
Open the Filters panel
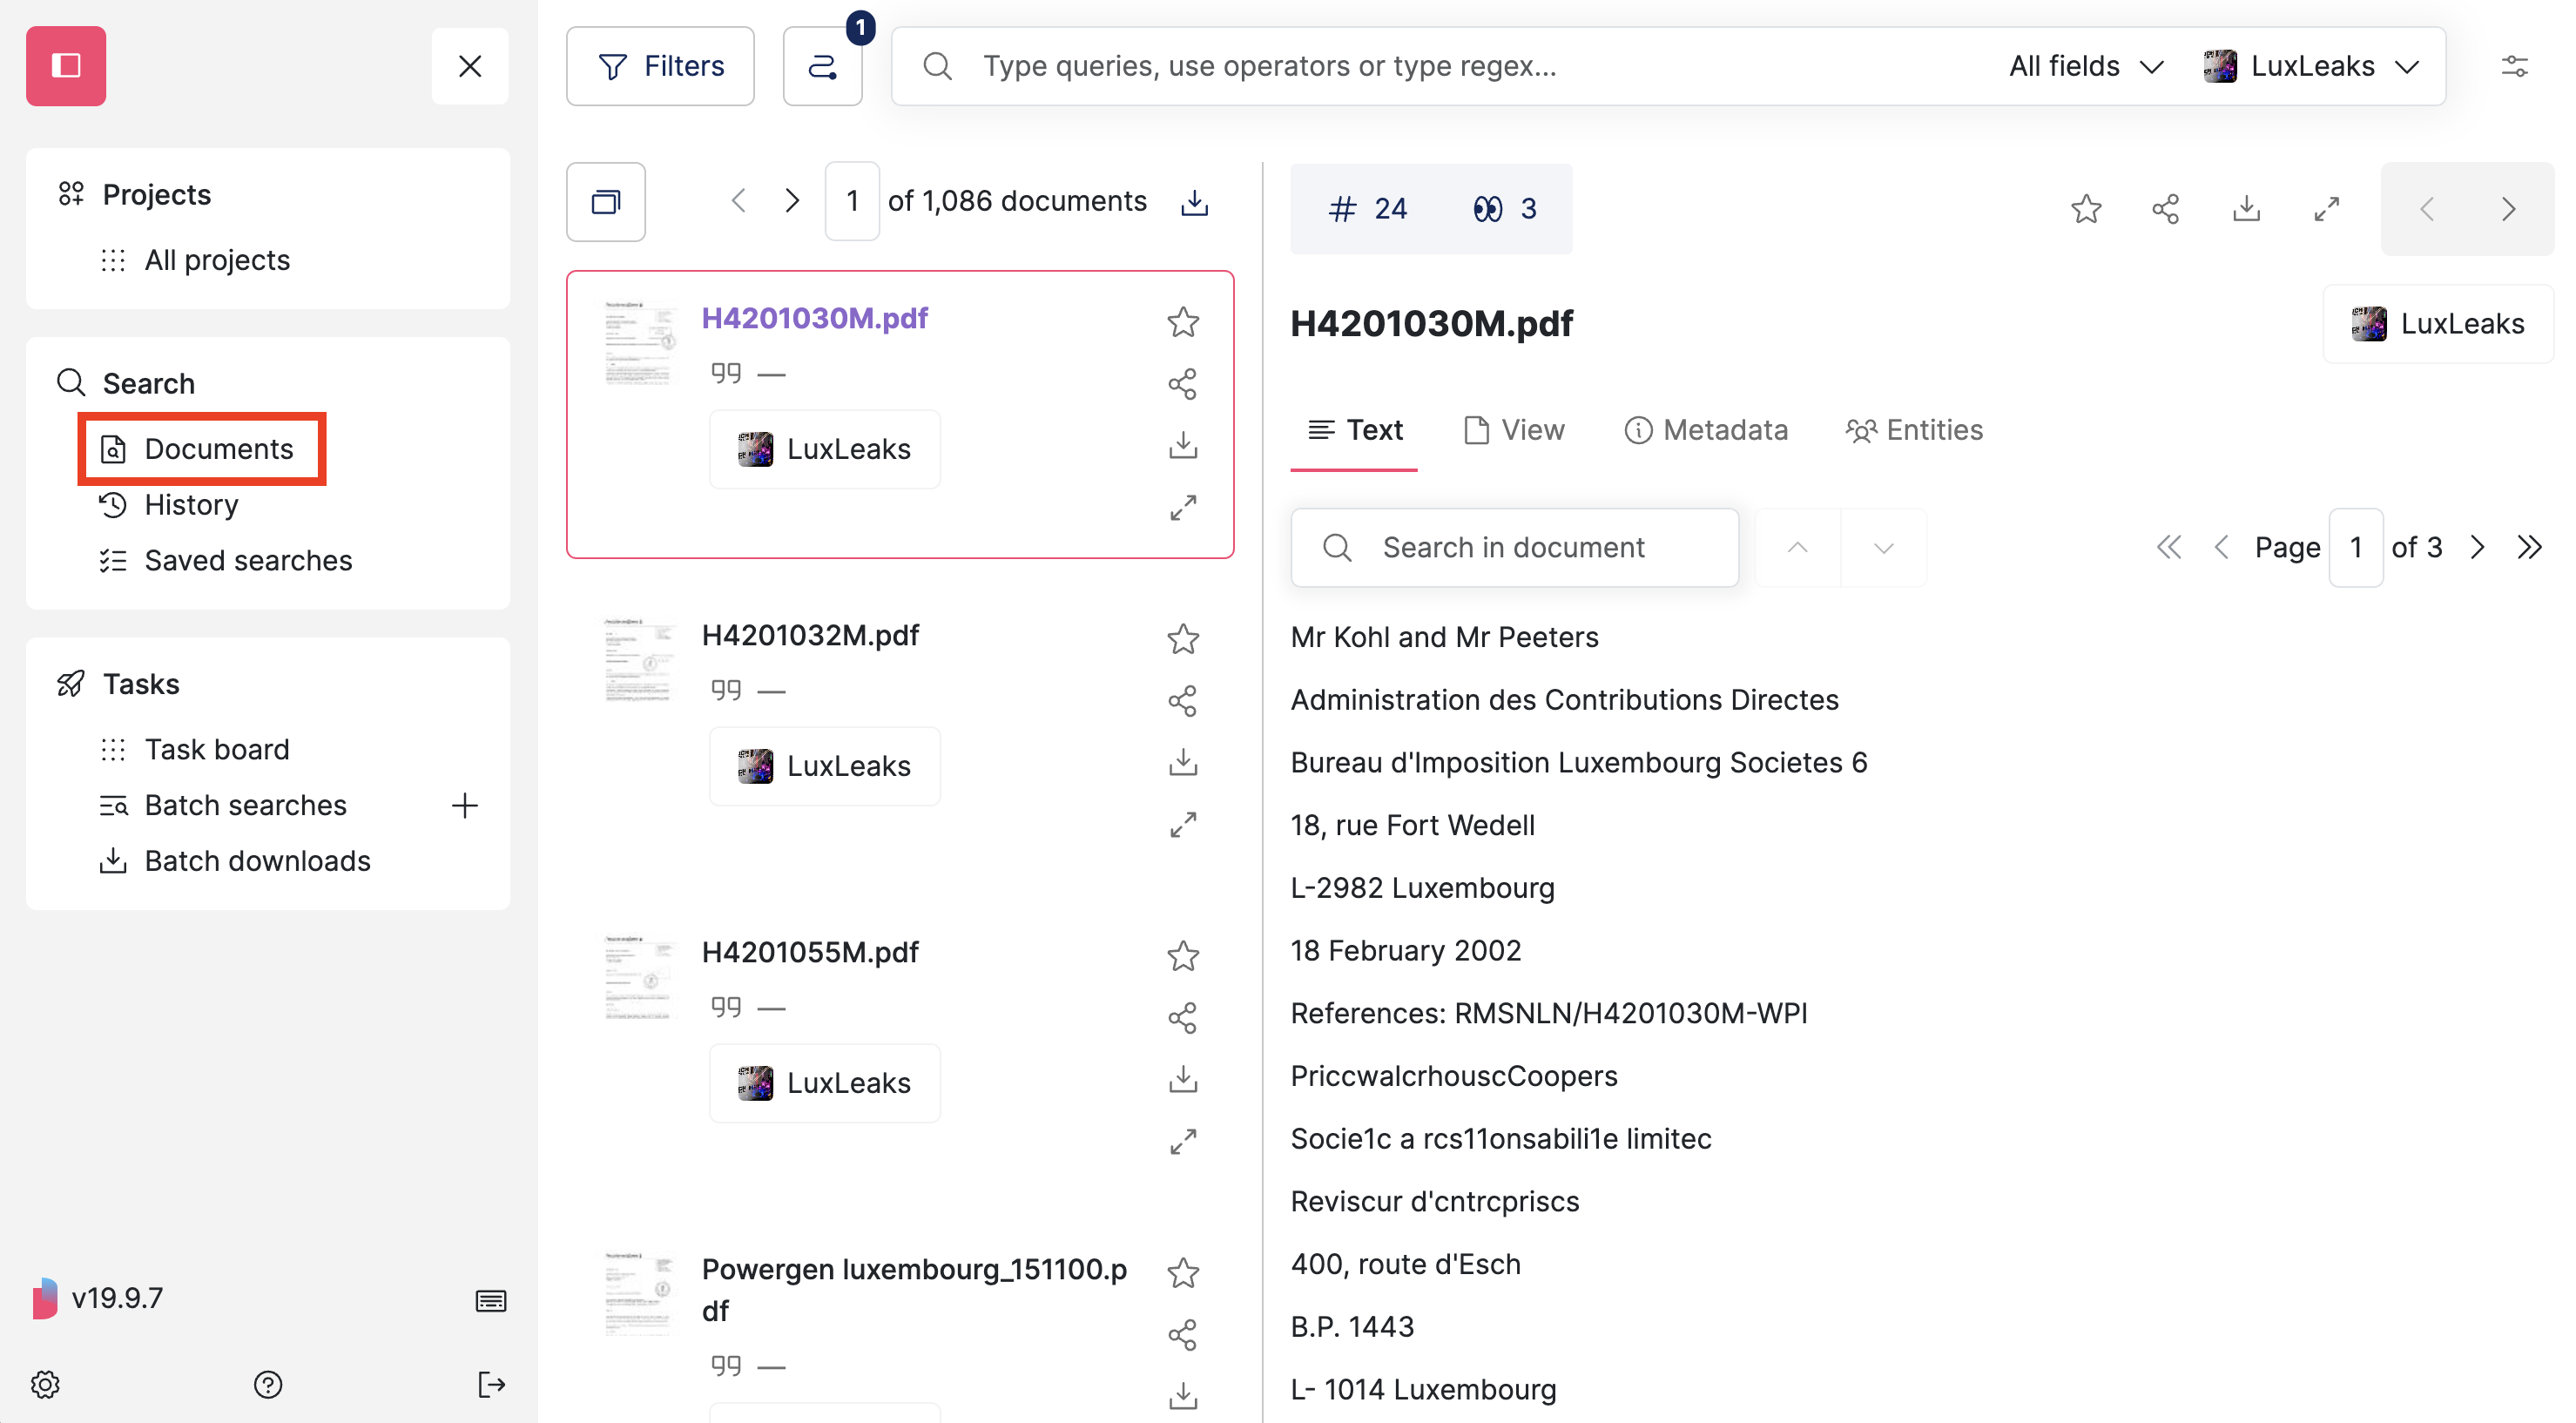[660, 66]
